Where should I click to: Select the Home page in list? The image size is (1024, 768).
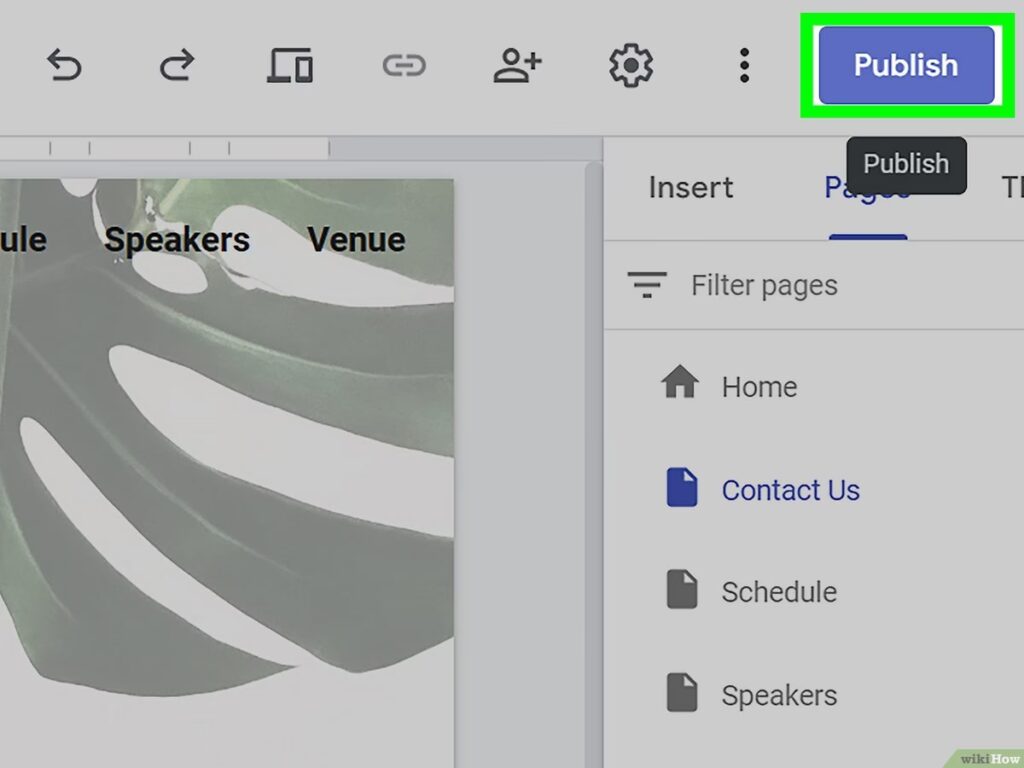pos(758,387)
